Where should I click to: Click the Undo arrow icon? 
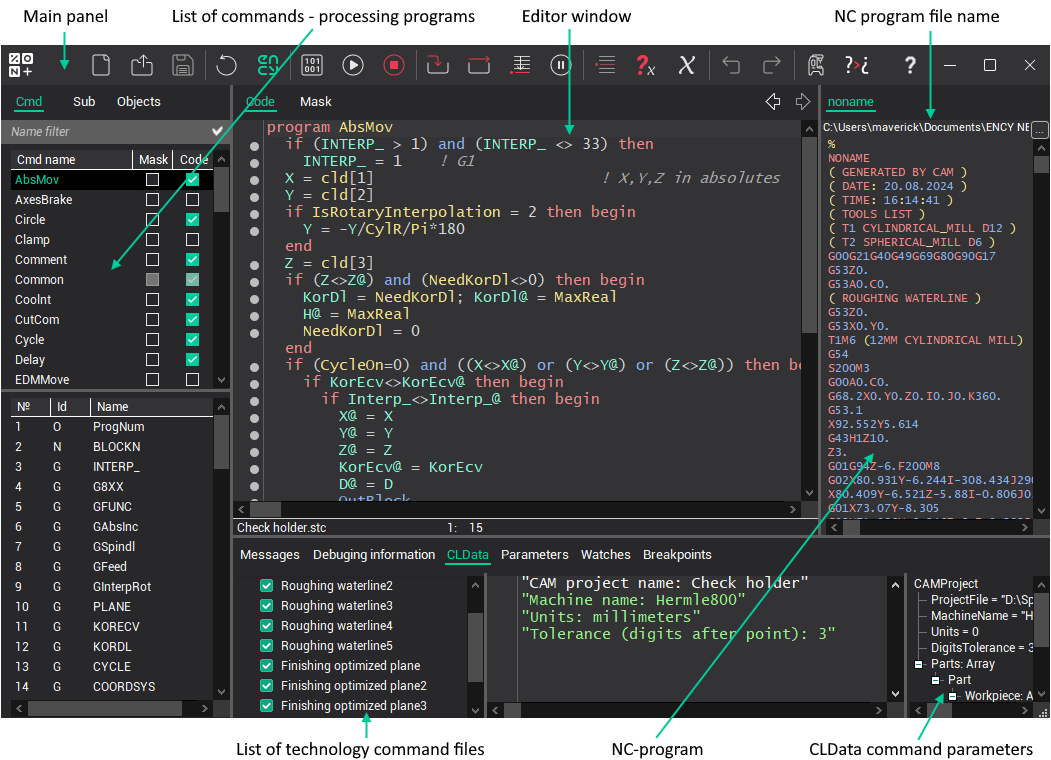(731, 66)
